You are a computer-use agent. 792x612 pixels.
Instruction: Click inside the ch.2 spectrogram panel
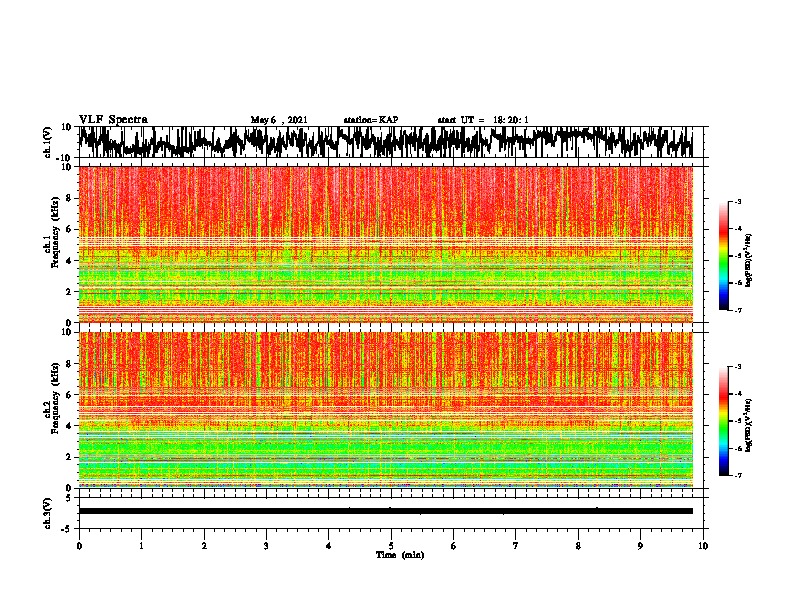point(385,410)
